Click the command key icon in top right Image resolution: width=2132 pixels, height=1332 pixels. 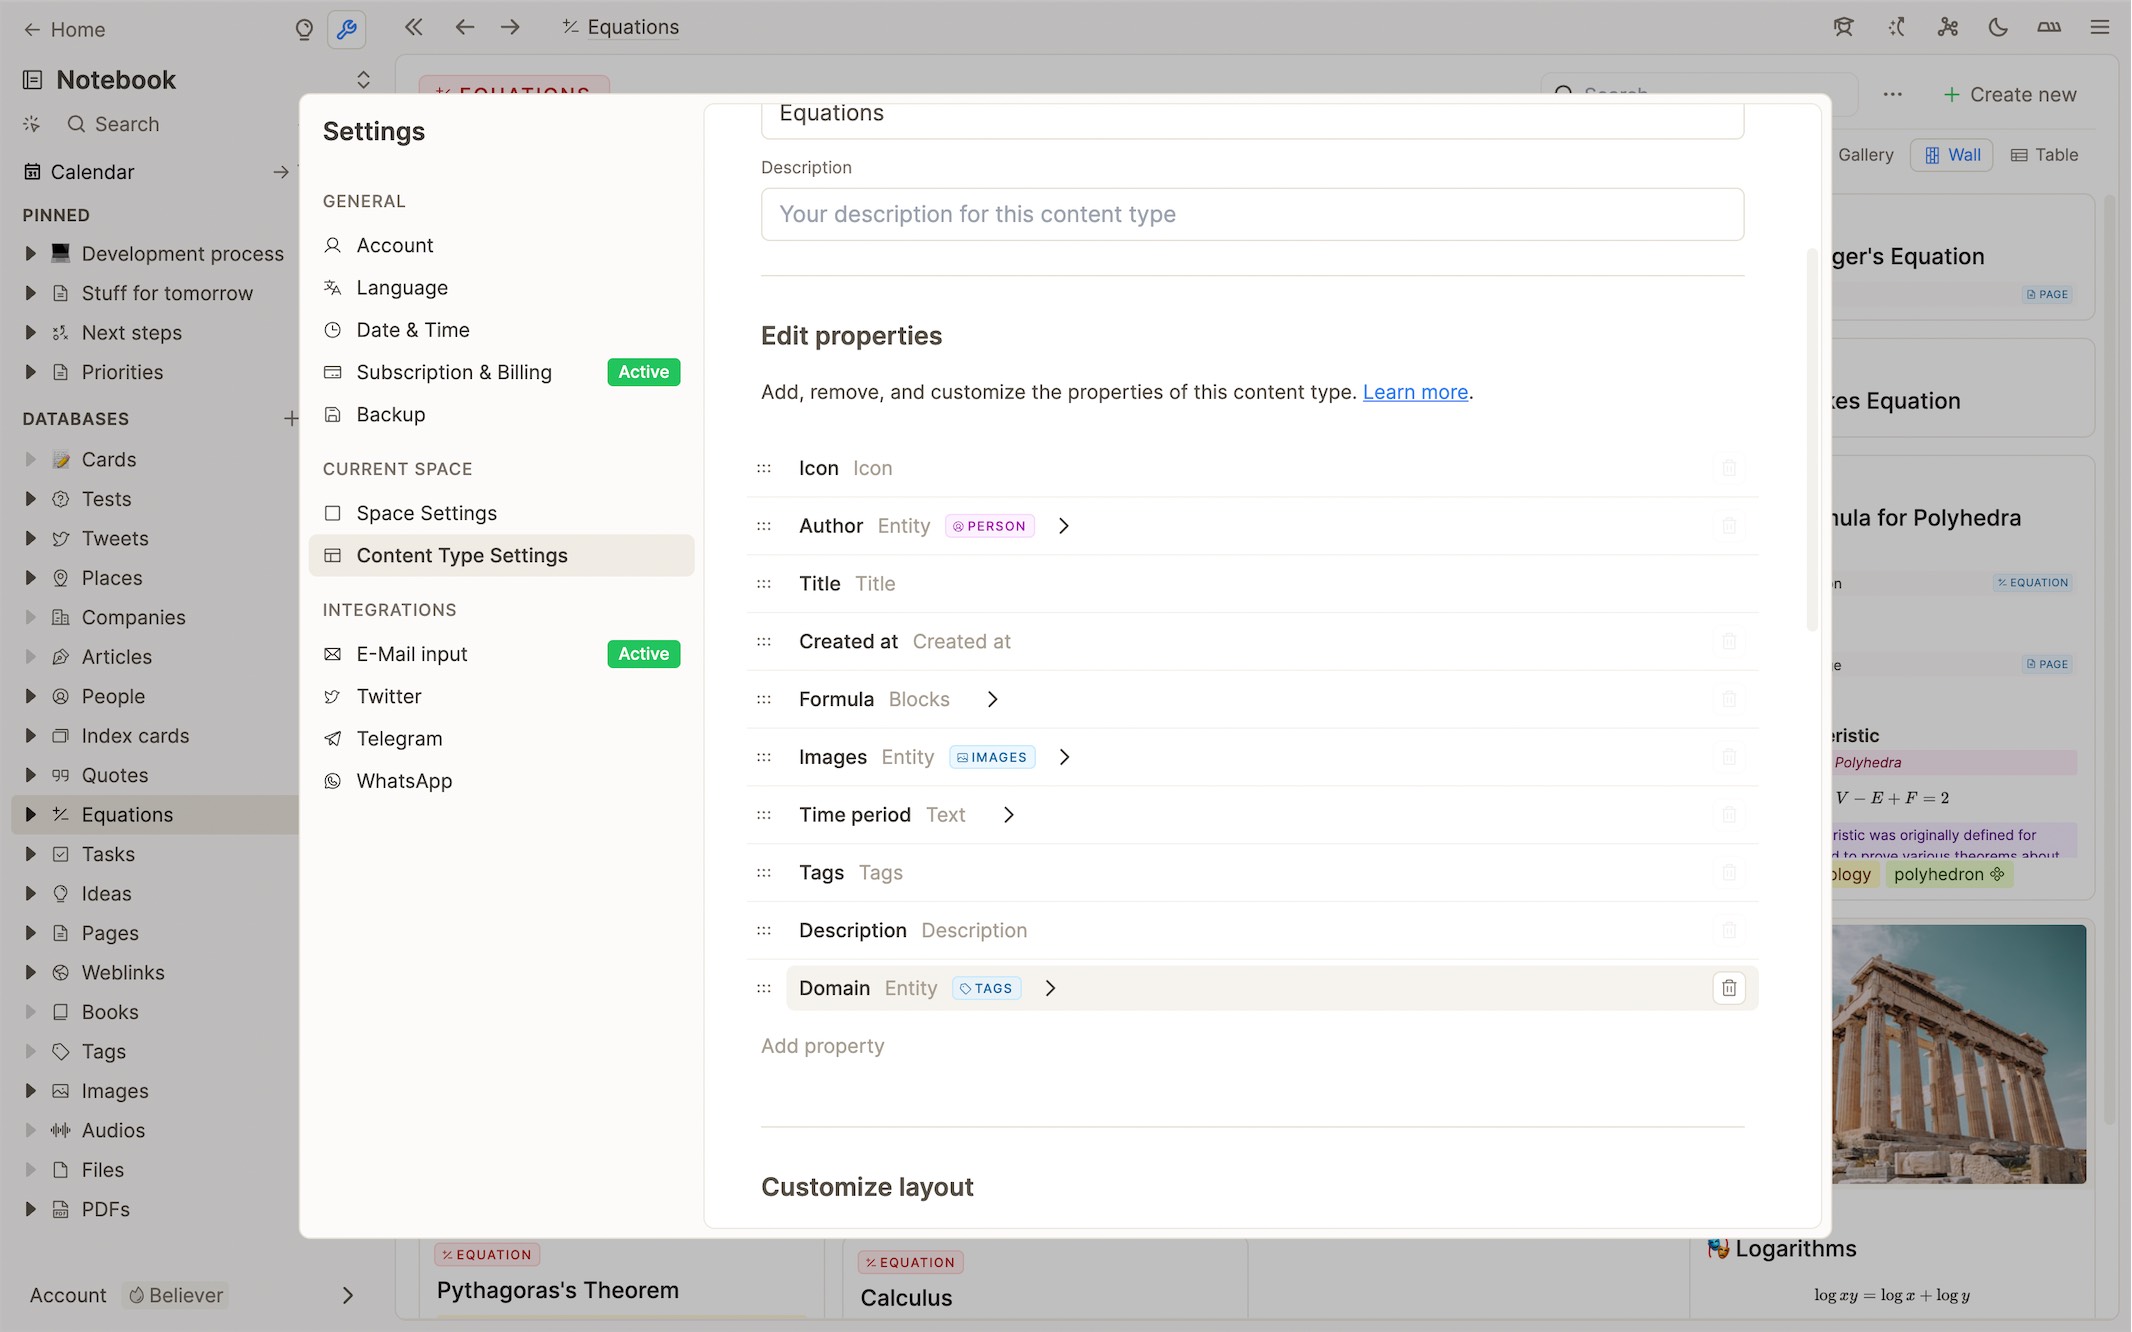pyautogui.click(x=1947, y=27)
